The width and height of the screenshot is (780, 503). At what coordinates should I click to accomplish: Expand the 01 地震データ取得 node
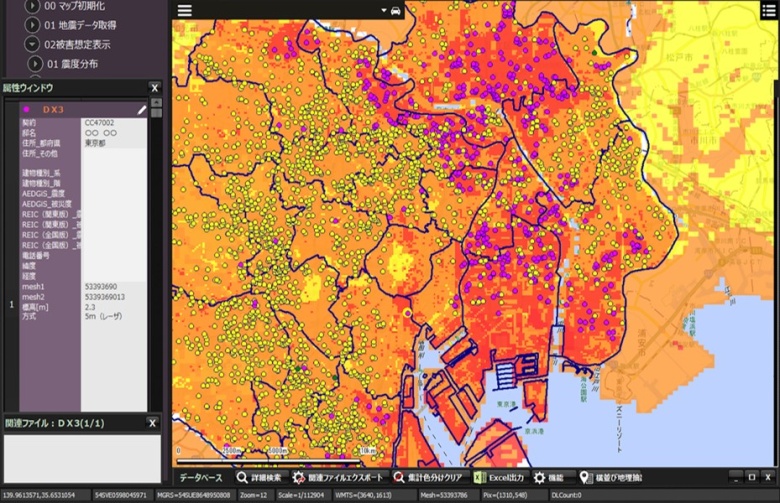tap(33, 25)
